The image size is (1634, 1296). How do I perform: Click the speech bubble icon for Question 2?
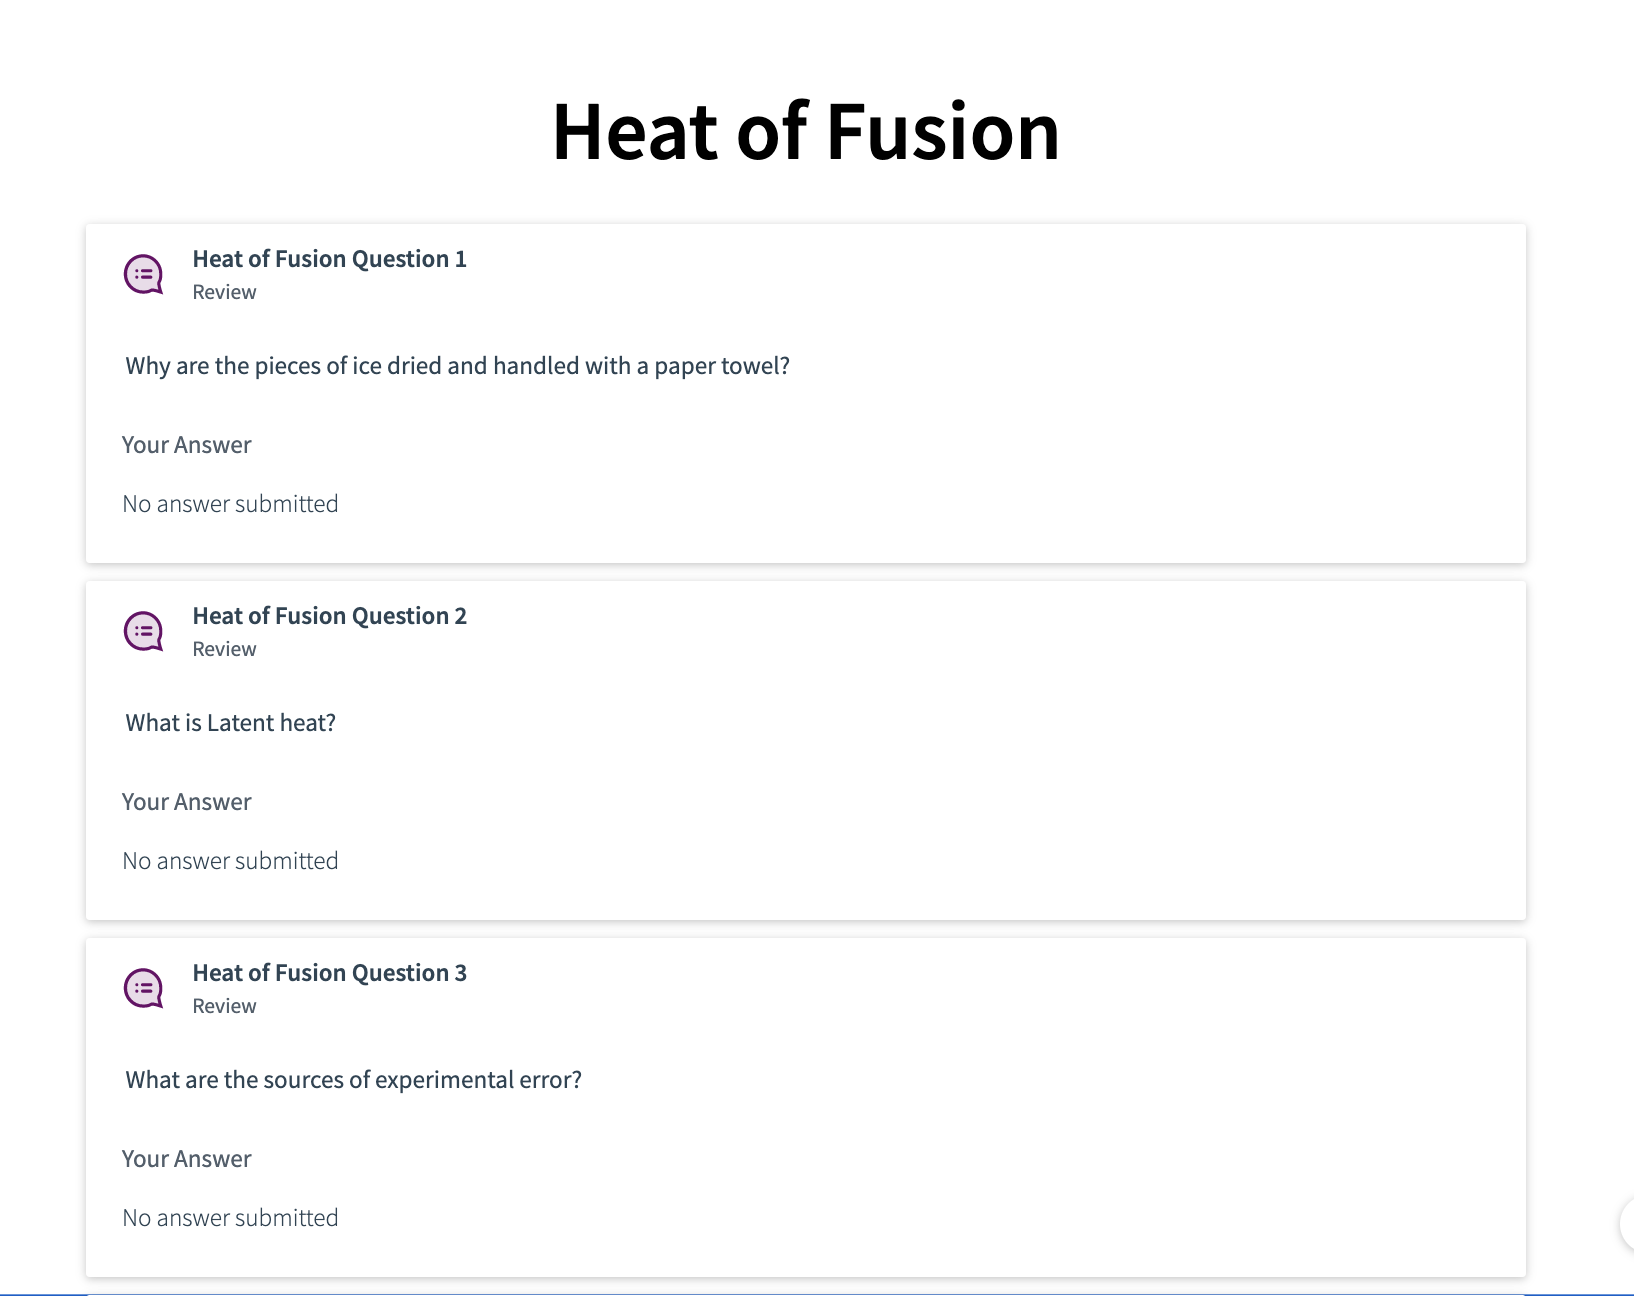(x=141, y=632)
